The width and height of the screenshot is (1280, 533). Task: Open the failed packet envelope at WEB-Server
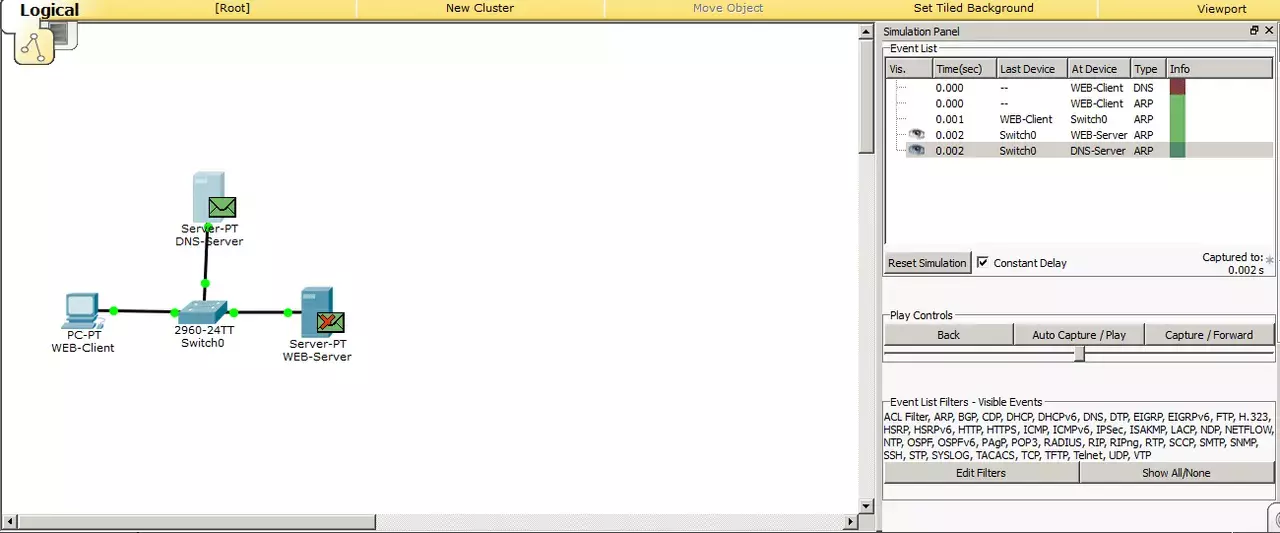pyautogui.click(x=330, y=322)
